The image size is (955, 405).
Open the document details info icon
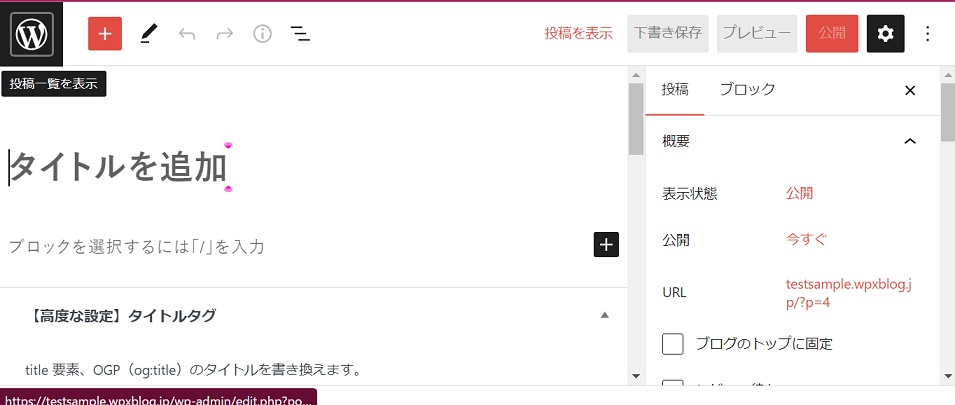(262, 34)
